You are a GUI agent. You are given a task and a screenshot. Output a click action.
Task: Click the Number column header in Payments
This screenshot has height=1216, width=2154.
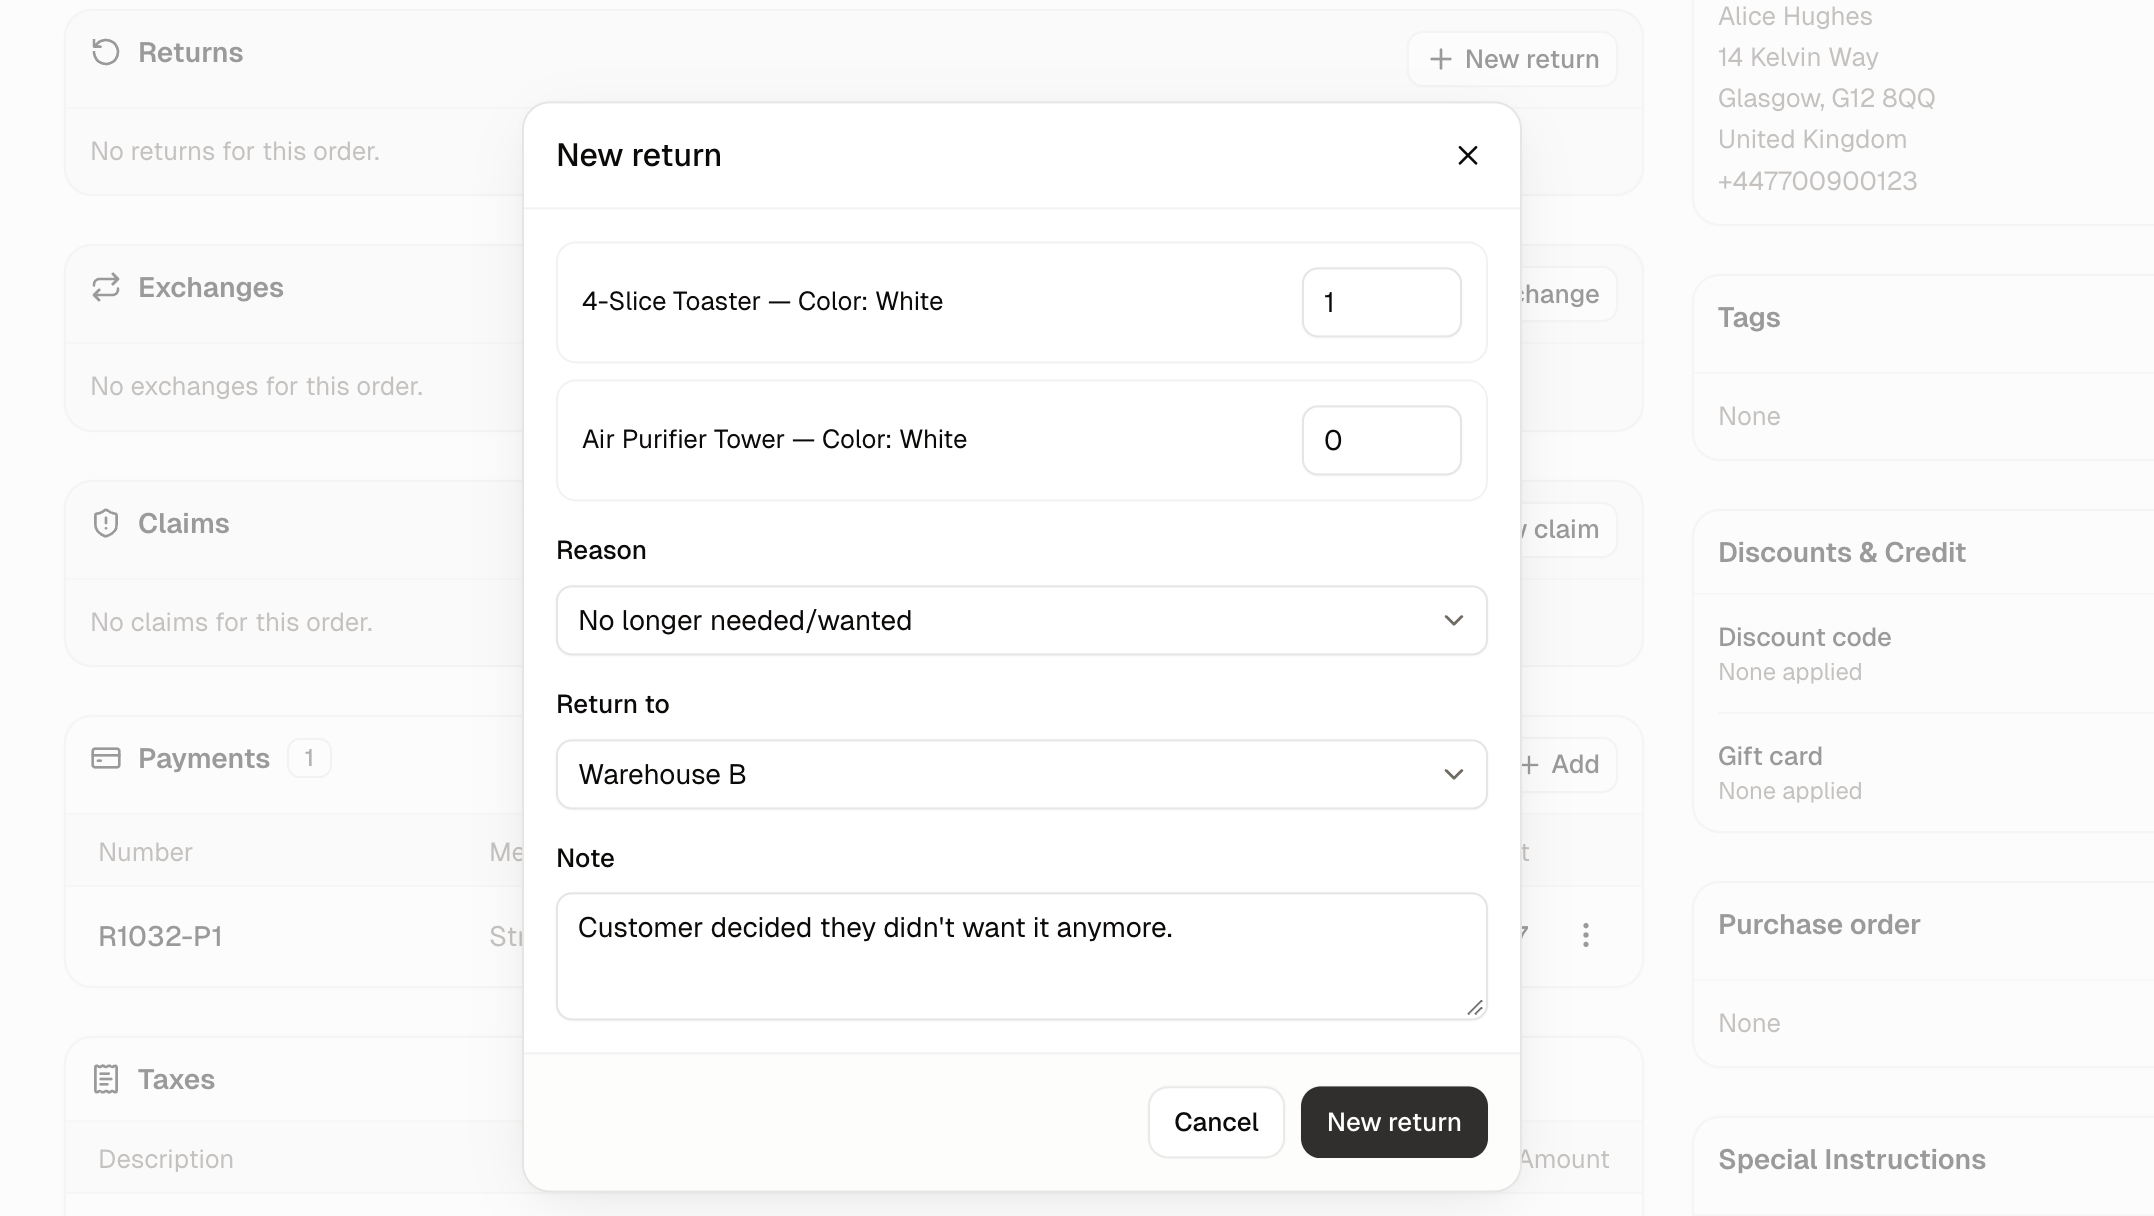coord(145,852)
